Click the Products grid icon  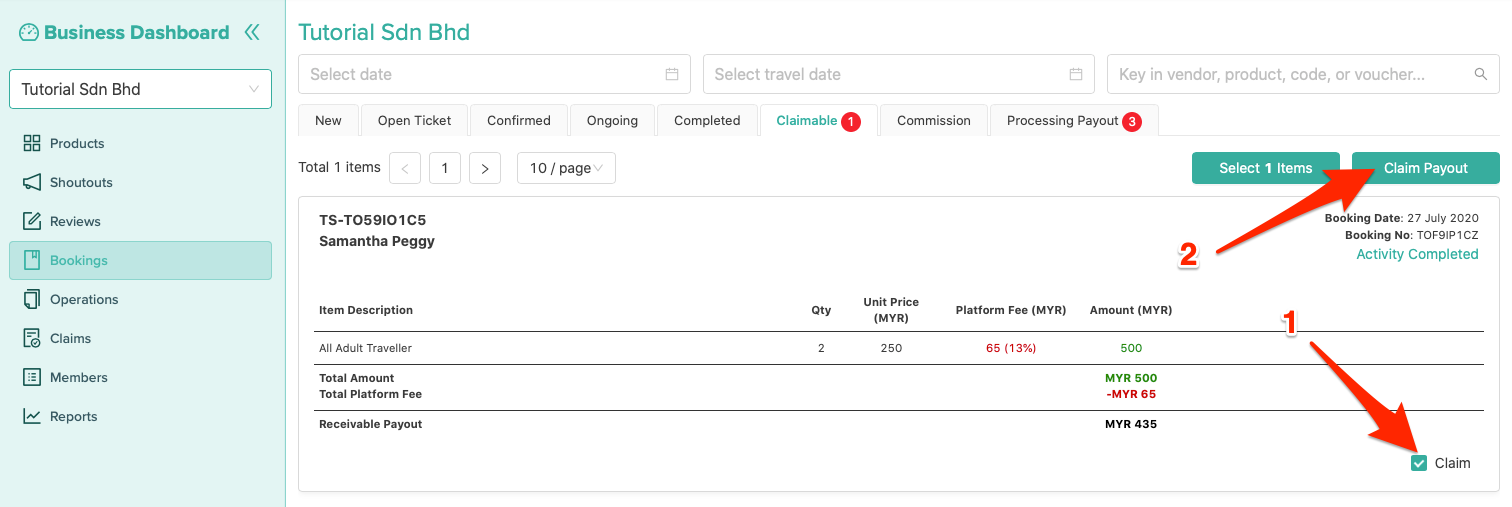pos(32,143)
